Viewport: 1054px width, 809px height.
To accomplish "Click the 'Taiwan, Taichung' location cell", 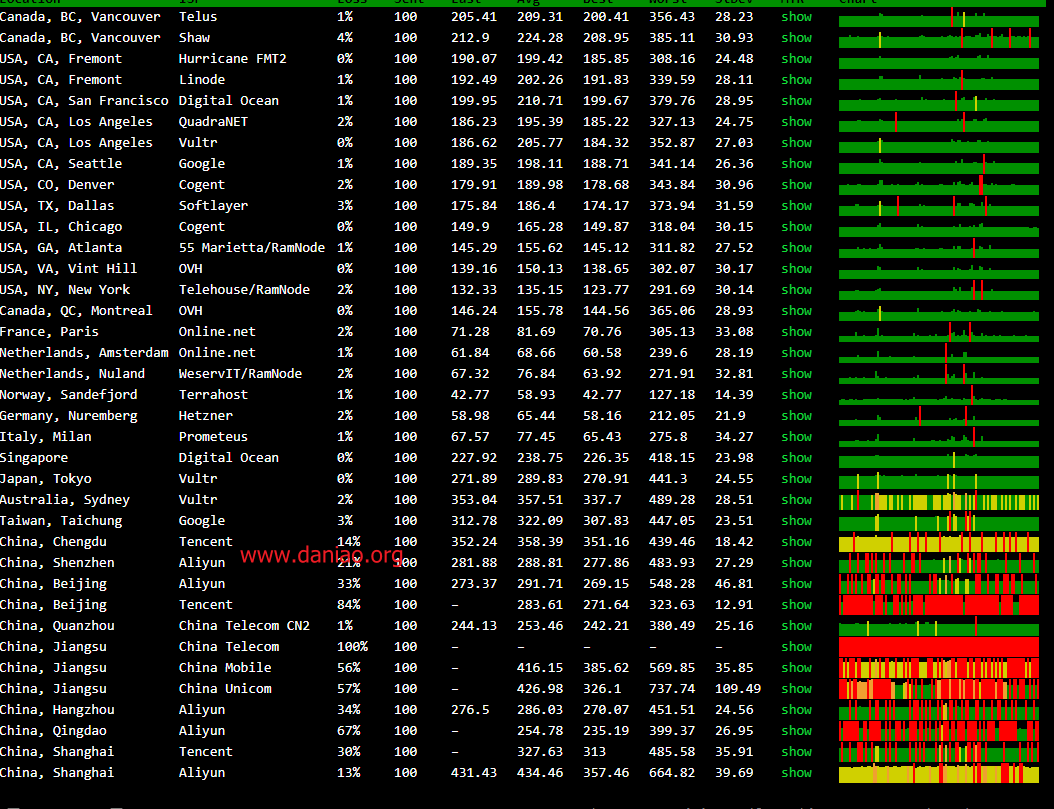I will [x=61, y=521].
